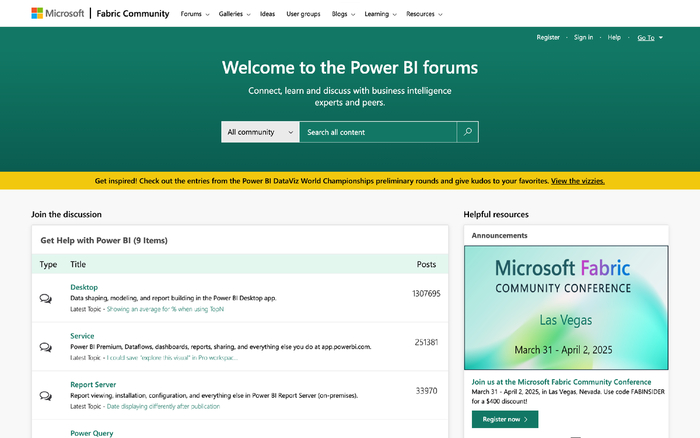The image size is (700, 438).
Task: Open the Power Query forum
Action: click(92, 433)
